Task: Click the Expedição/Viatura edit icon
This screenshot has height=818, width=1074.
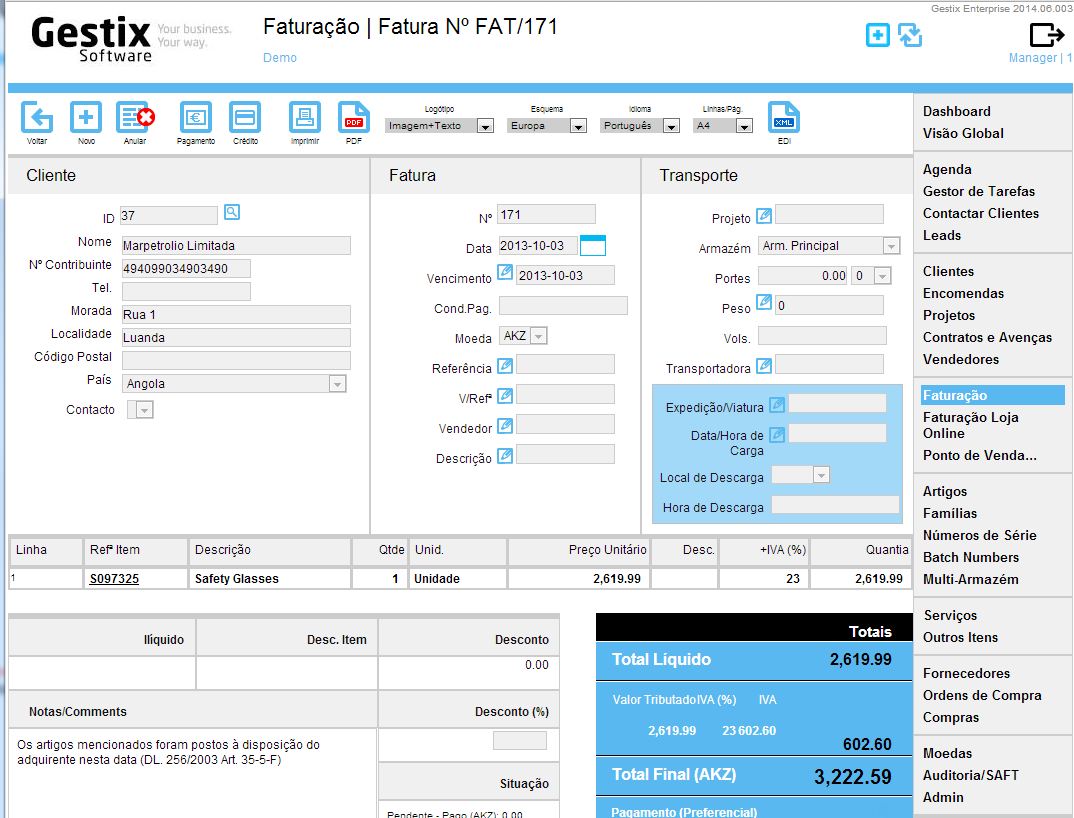Action: [777, 405]
